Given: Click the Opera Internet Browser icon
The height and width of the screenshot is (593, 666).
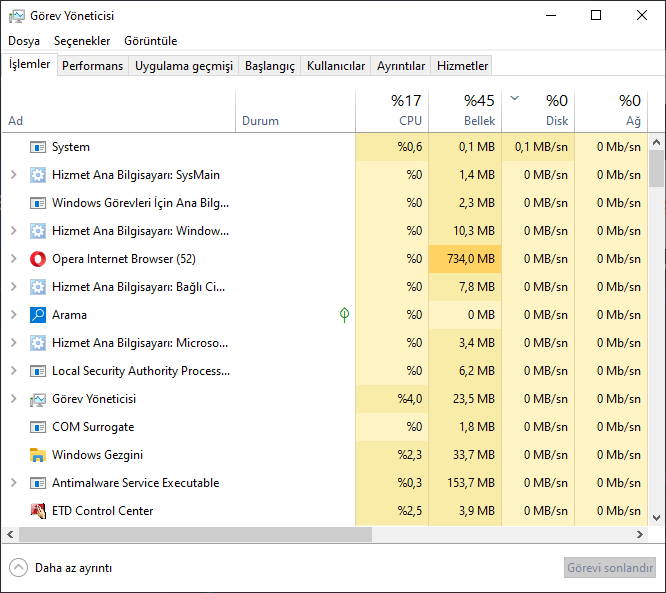Looking at the screenshot, I should (38, 259).
